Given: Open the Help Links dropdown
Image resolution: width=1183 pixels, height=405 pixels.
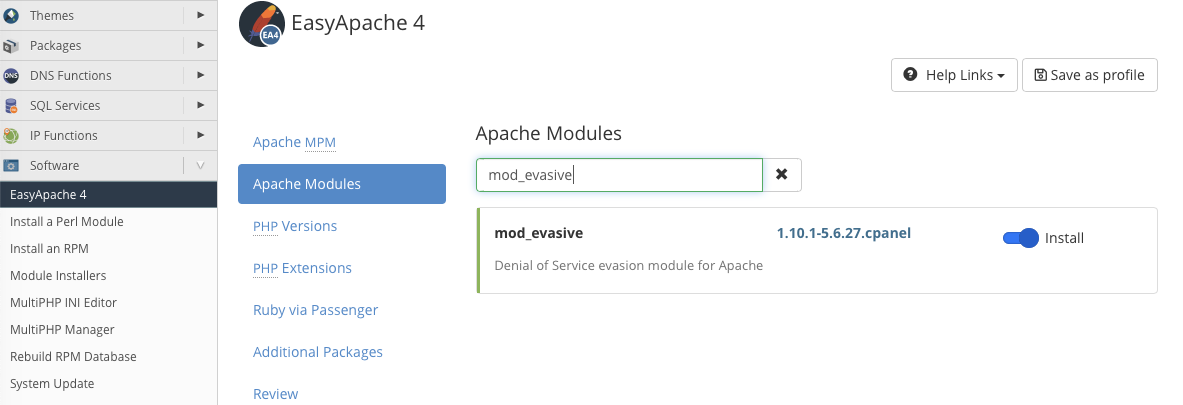Looking at the screenshot, I should pos(954,75).
